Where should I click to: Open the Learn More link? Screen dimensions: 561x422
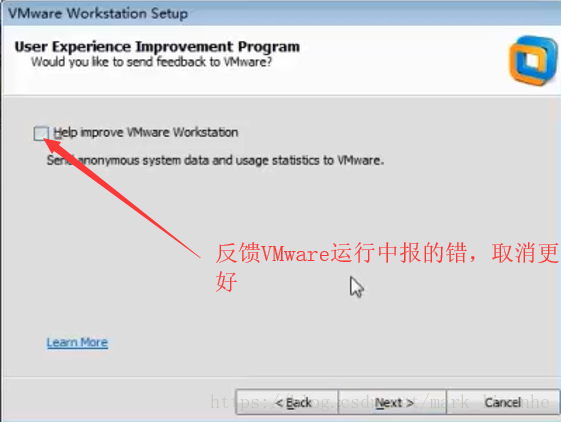point(77,342)
